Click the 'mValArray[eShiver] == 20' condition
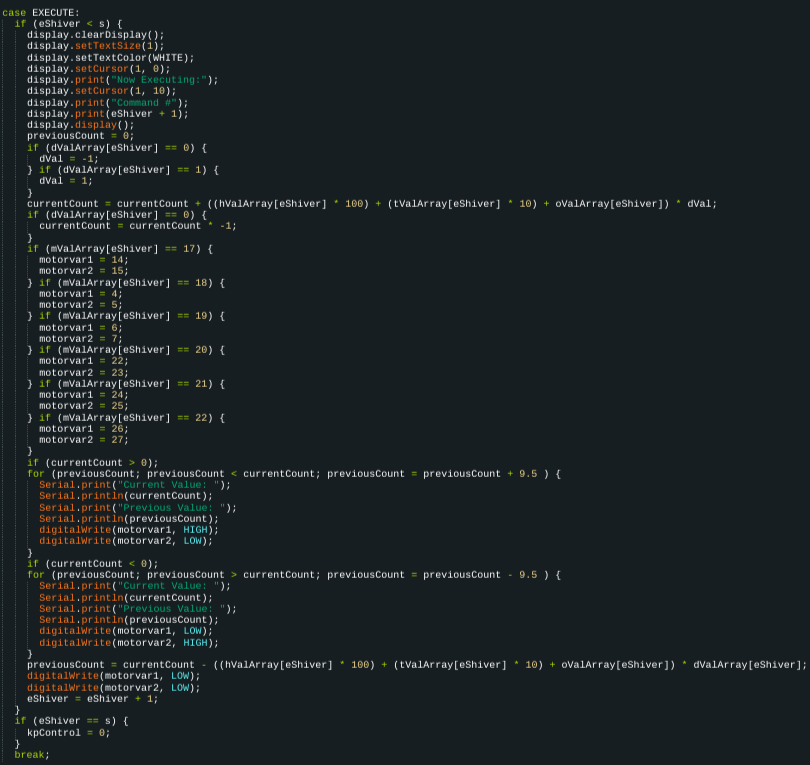This screenshot has height=765, width=810. pyautogui.click(x=132, y=350)
